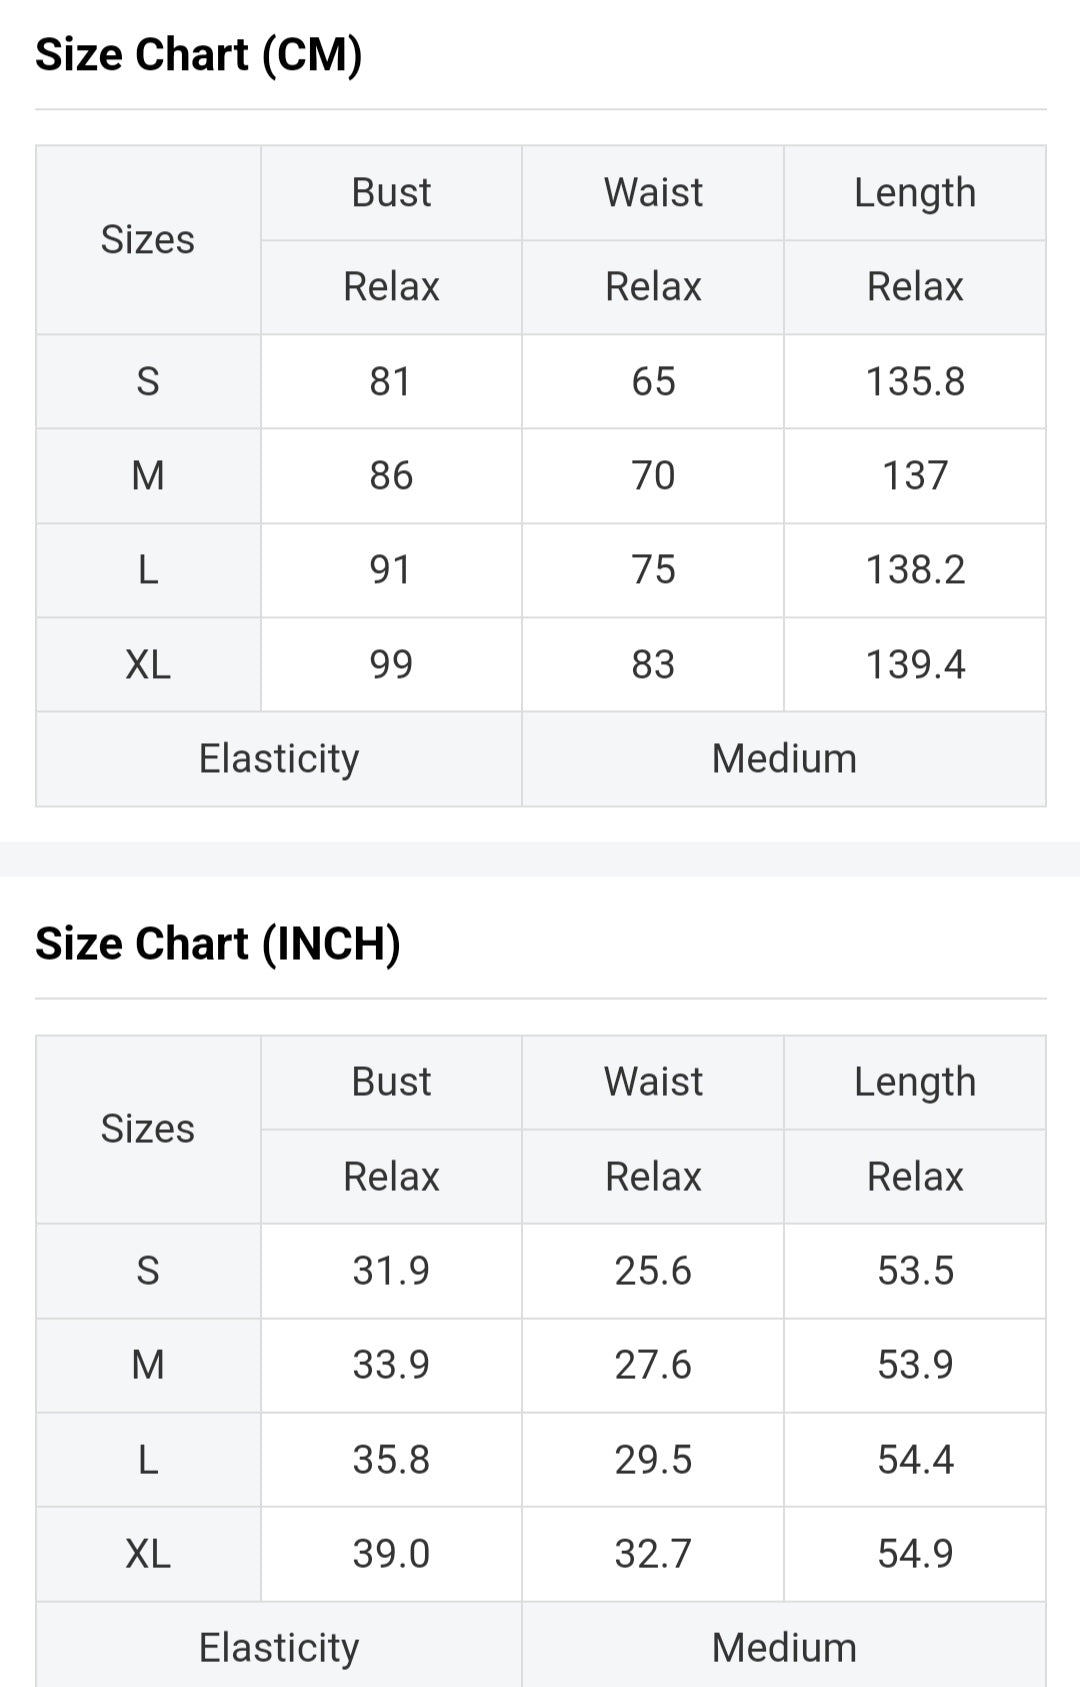This screenshot has width=1080, height=1687.
Task: Select size M row label in INCH chart
Action: (x=148, y=1365)
